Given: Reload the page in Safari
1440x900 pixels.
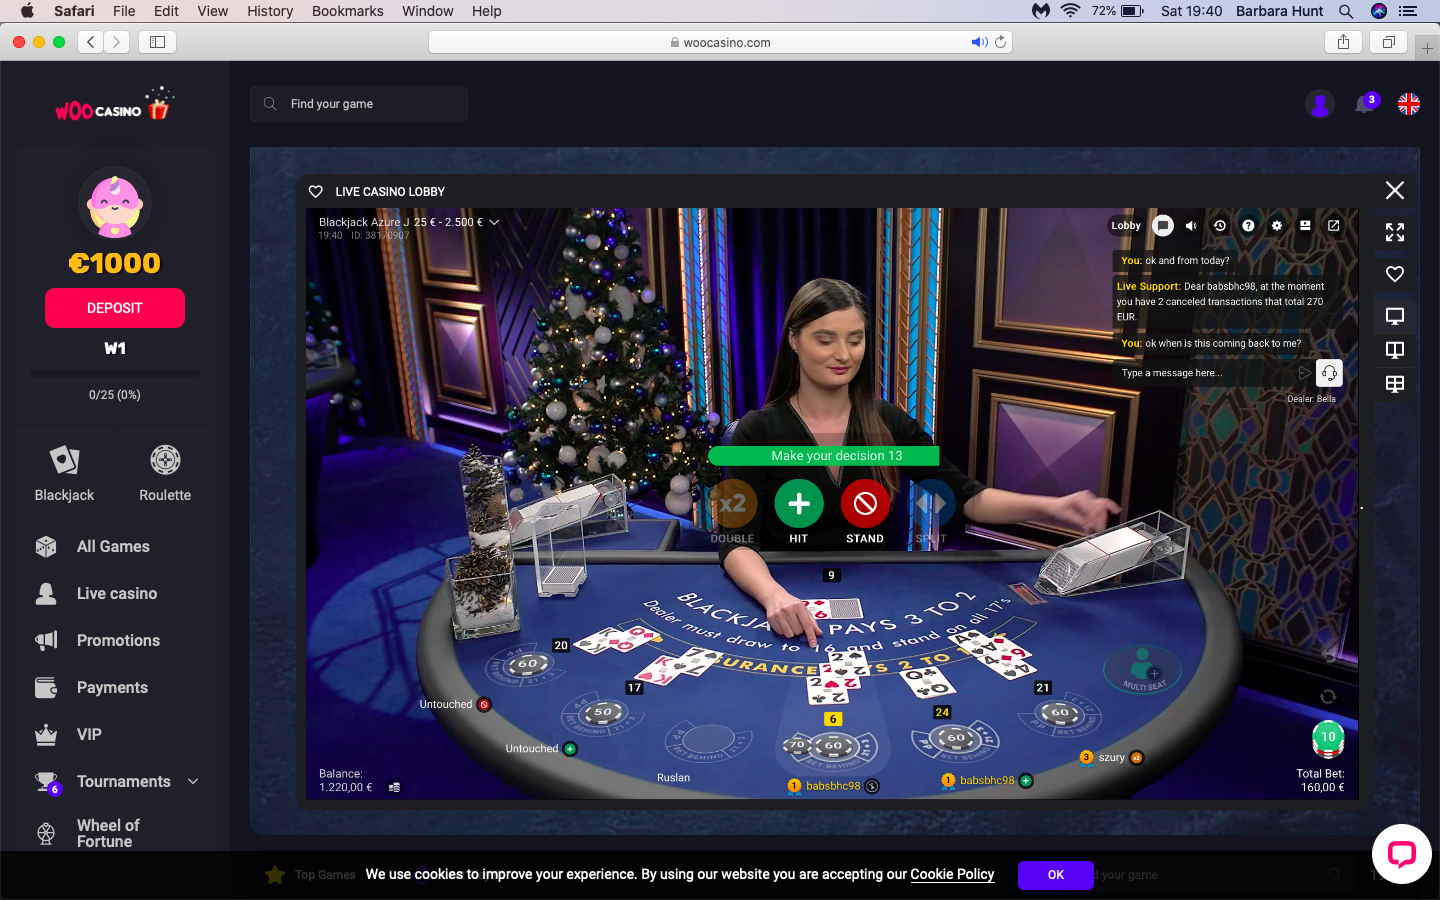Looking at the screenshot, I should [x=1000, y=42].
